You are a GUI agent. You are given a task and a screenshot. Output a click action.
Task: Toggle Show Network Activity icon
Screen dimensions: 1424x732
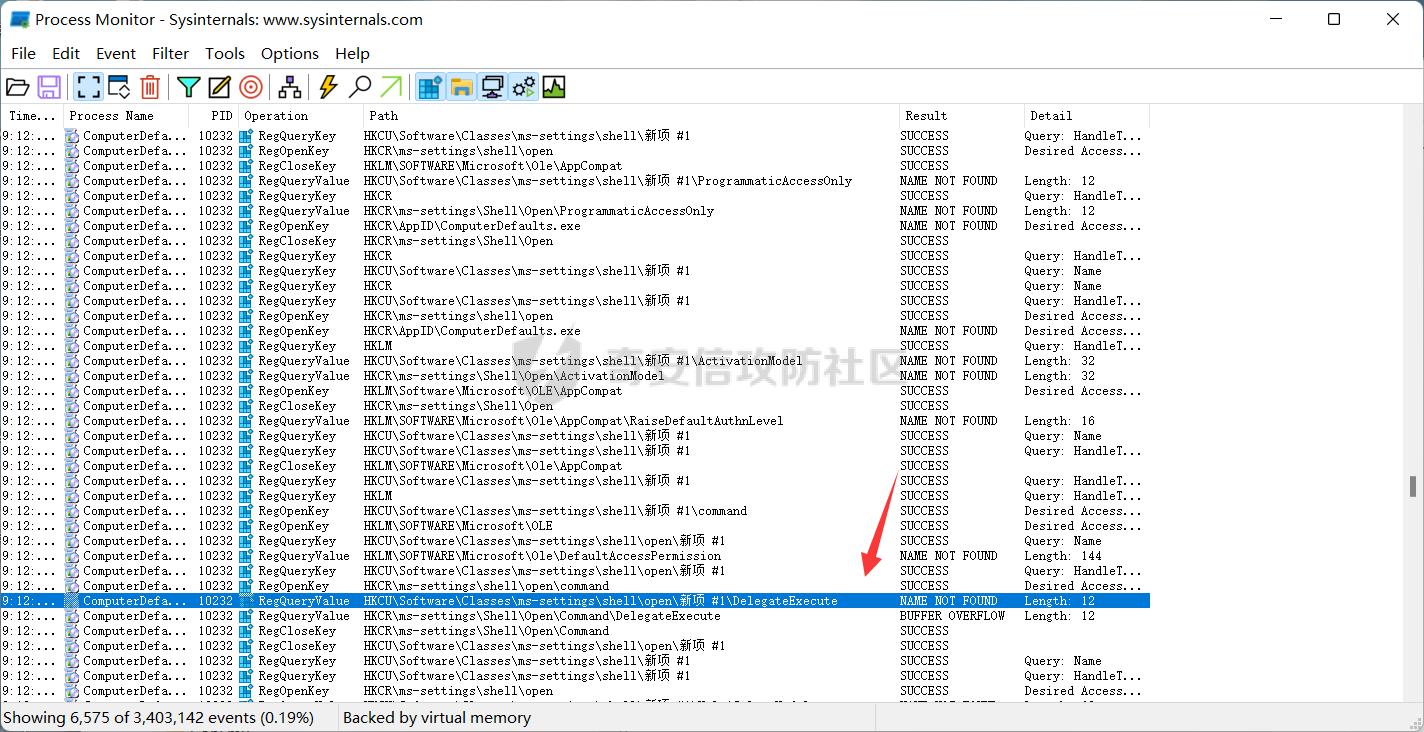coord(492,87)
